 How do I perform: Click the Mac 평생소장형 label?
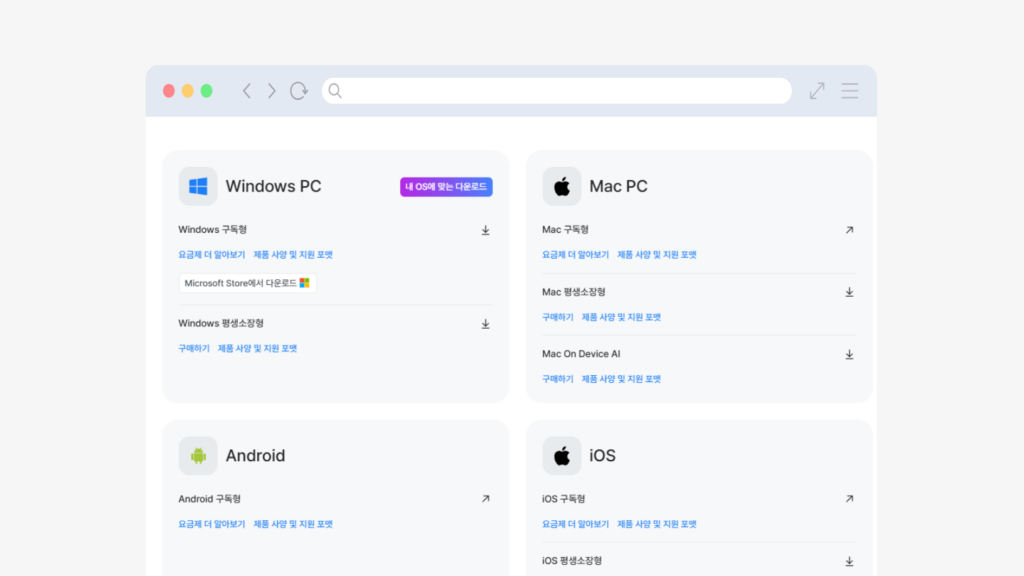(x=573, y=292)
